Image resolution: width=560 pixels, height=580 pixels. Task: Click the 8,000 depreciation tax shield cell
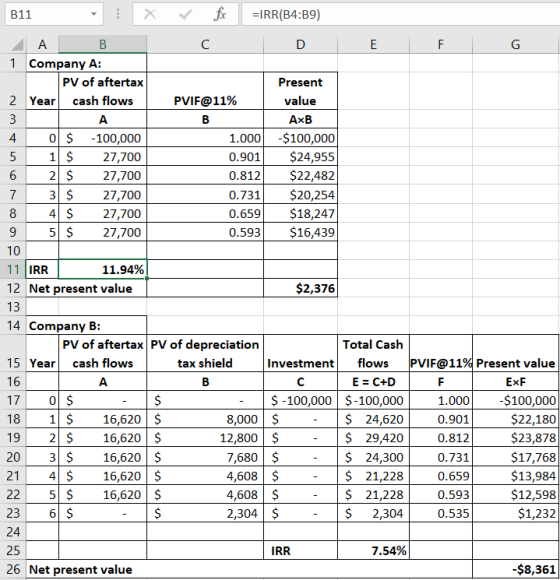[x=205, y=419]
